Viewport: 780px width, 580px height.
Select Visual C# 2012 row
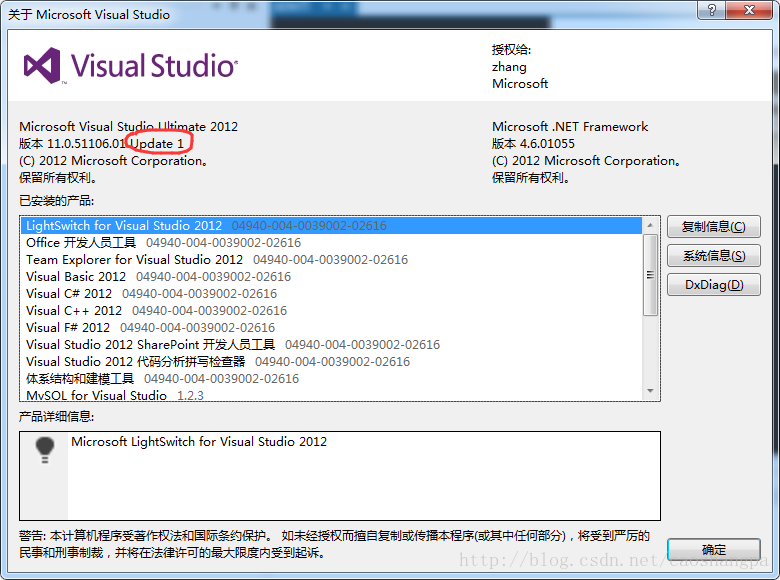331,293
